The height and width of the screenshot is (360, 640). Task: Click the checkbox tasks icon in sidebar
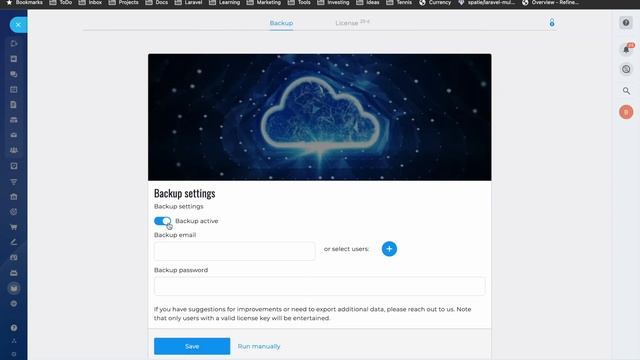[x=13, y=166]
